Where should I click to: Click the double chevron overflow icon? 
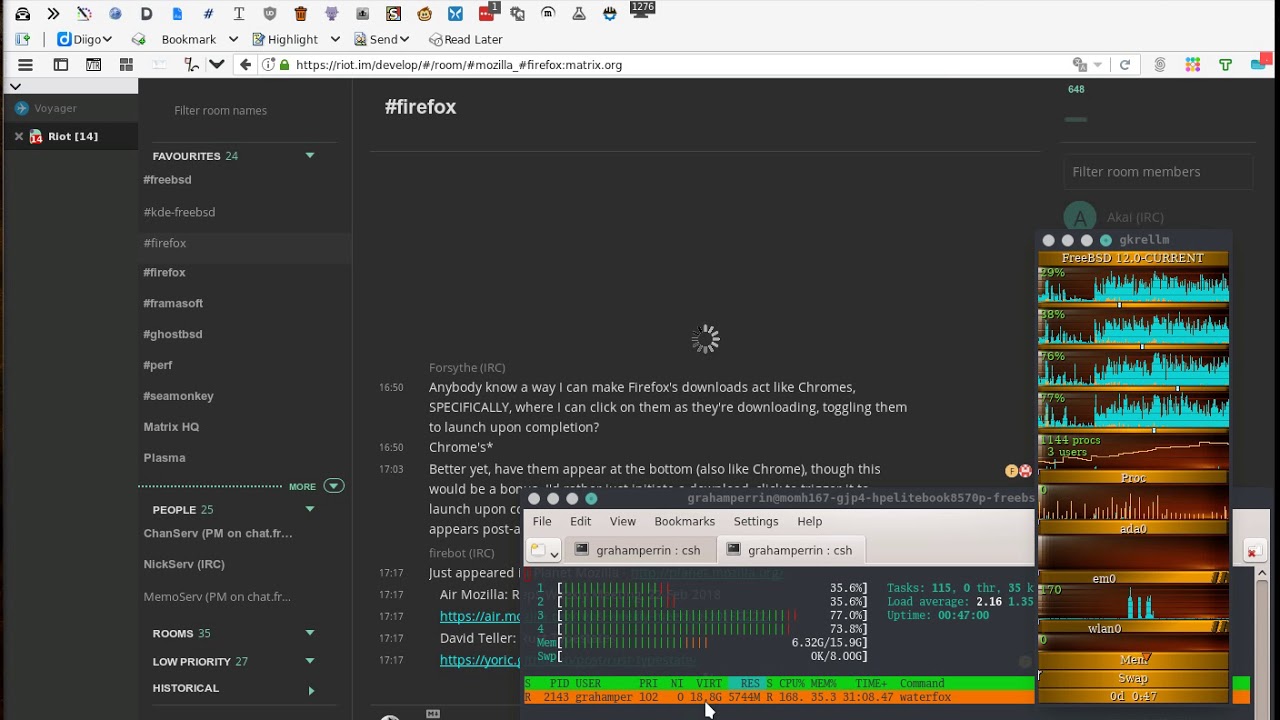(54, 14)
